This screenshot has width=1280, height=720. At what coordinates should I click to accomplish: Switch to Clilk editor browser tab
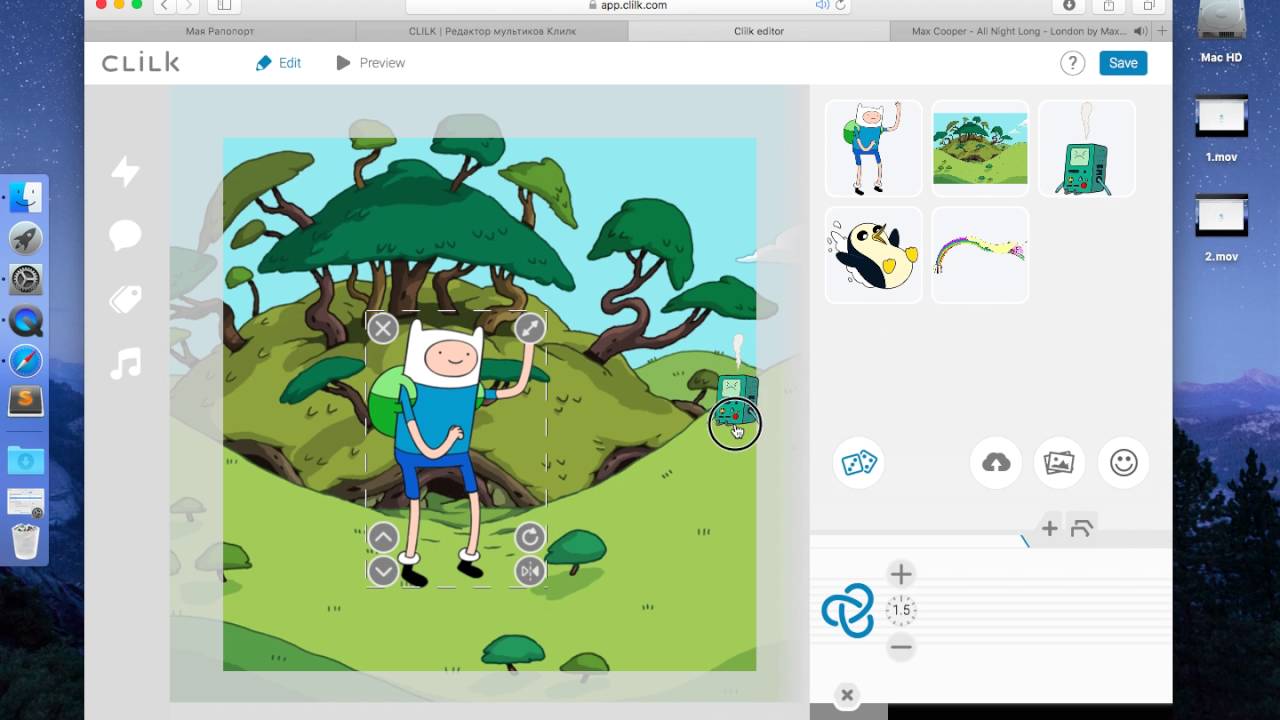click(x=759, y=31)
